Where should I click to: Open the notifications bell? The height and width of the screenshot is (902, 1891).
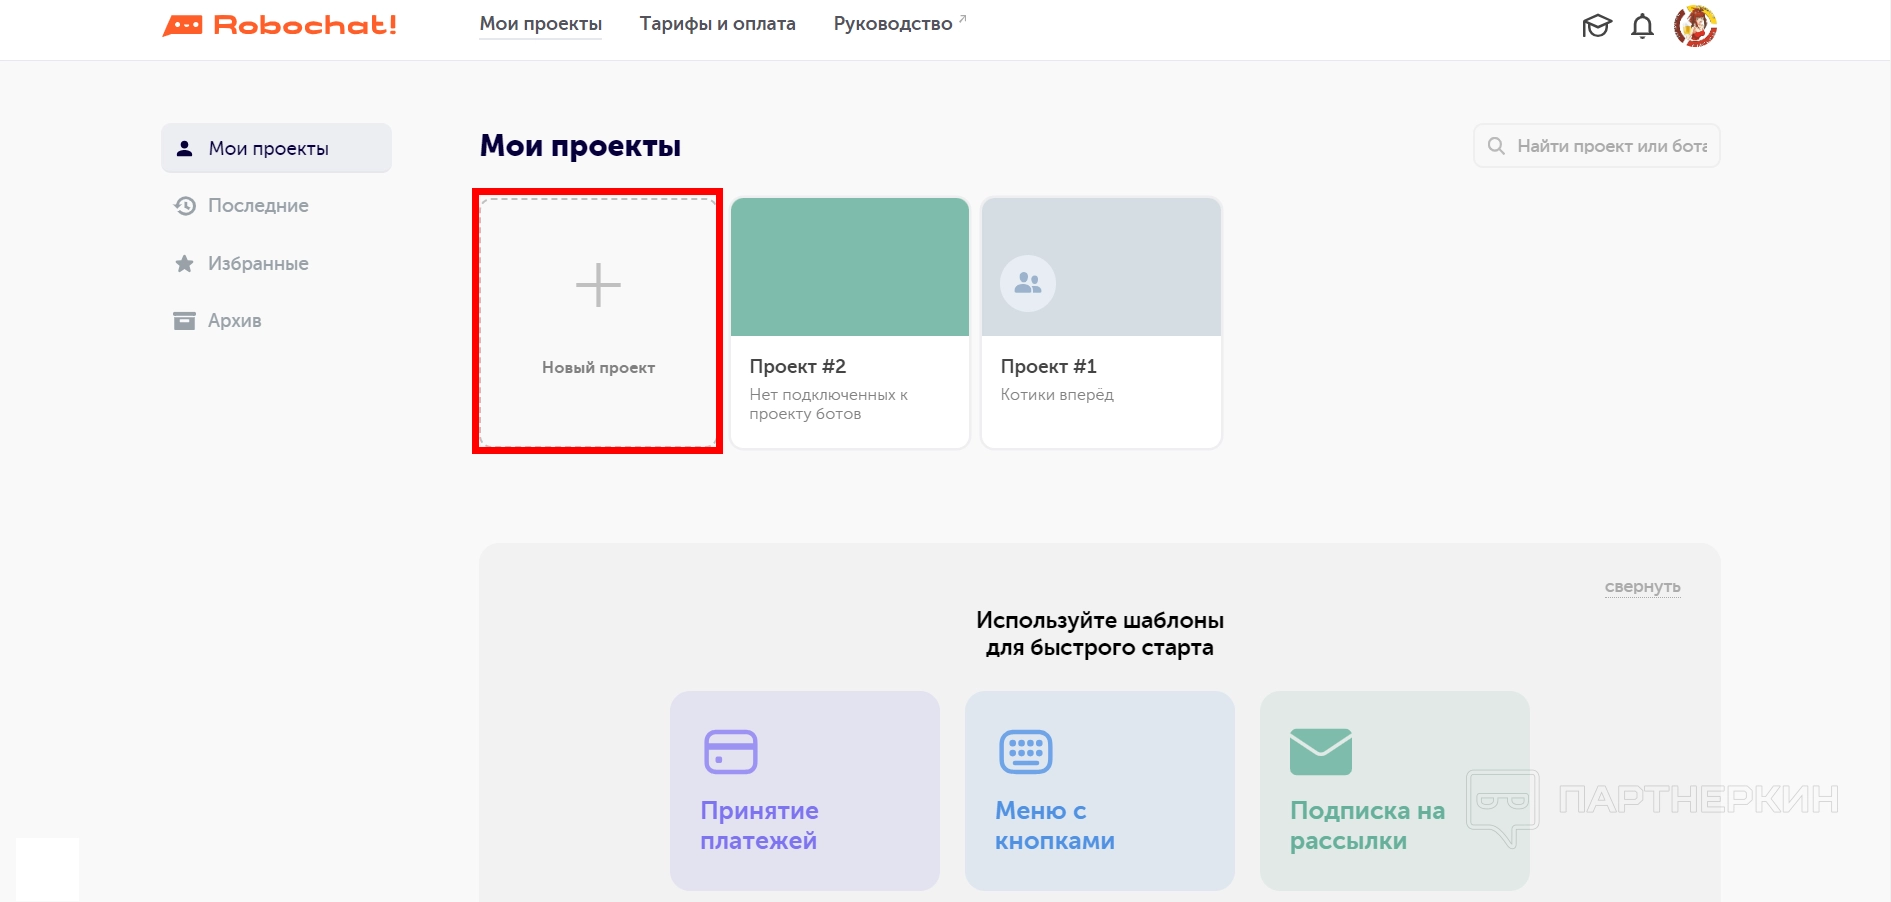pyautogui.click(x=1642, y=26)
